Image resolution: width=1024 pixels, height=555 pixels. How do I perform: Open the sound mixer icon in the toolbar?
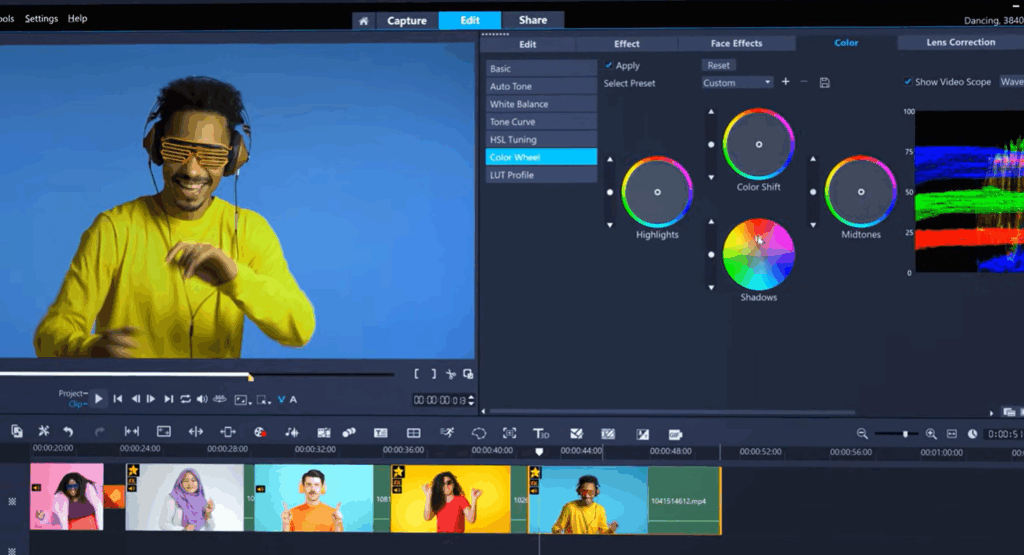tap(292, 432)
